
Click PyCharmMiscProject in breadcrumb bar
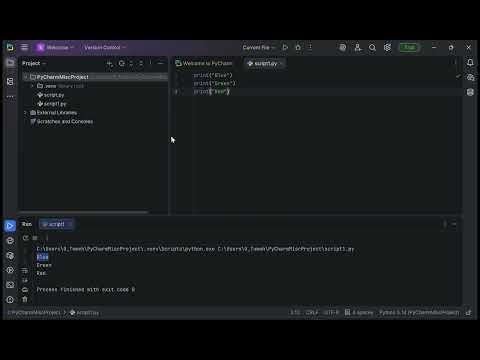[x=34, y=313]
